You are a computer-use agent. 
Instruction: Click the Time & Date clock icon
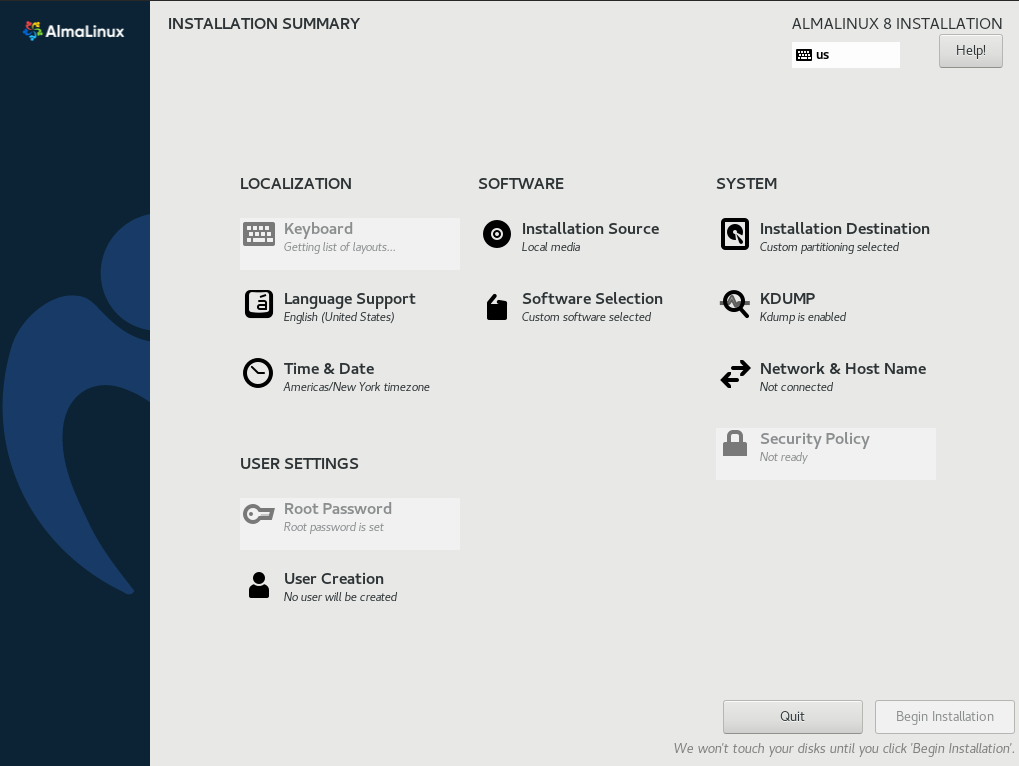pyautogui.click(x=258, y=374)
